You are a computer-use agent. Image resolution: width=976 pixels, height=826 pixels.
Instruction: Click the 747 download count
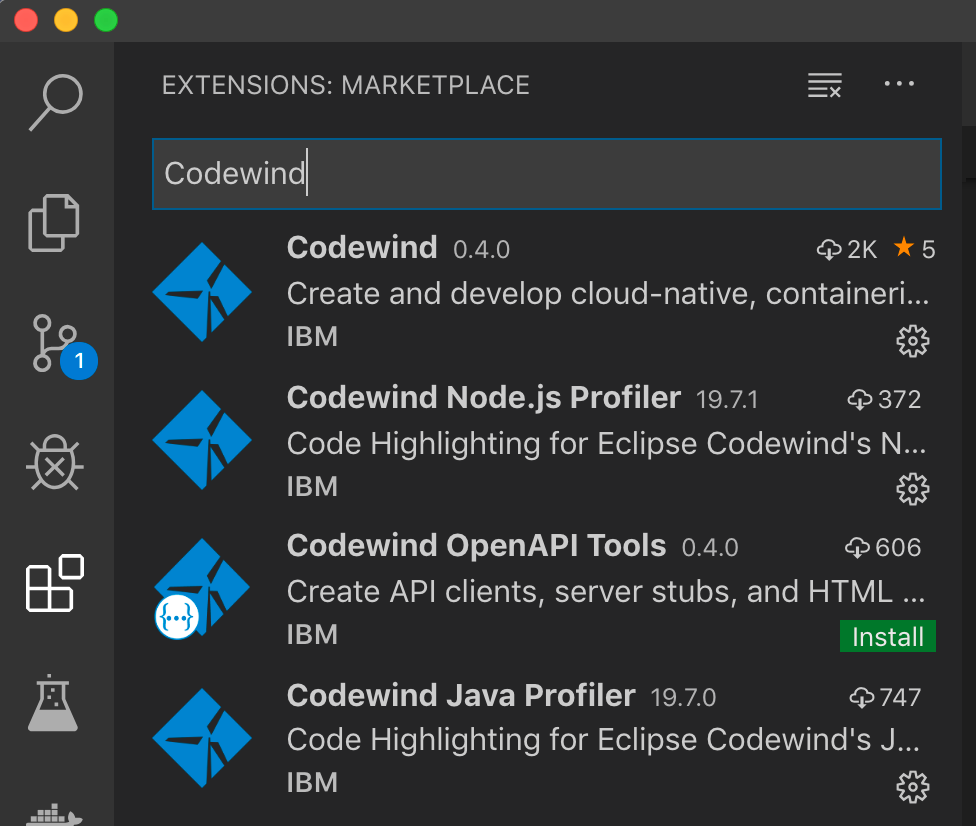(x=885, y=697)
